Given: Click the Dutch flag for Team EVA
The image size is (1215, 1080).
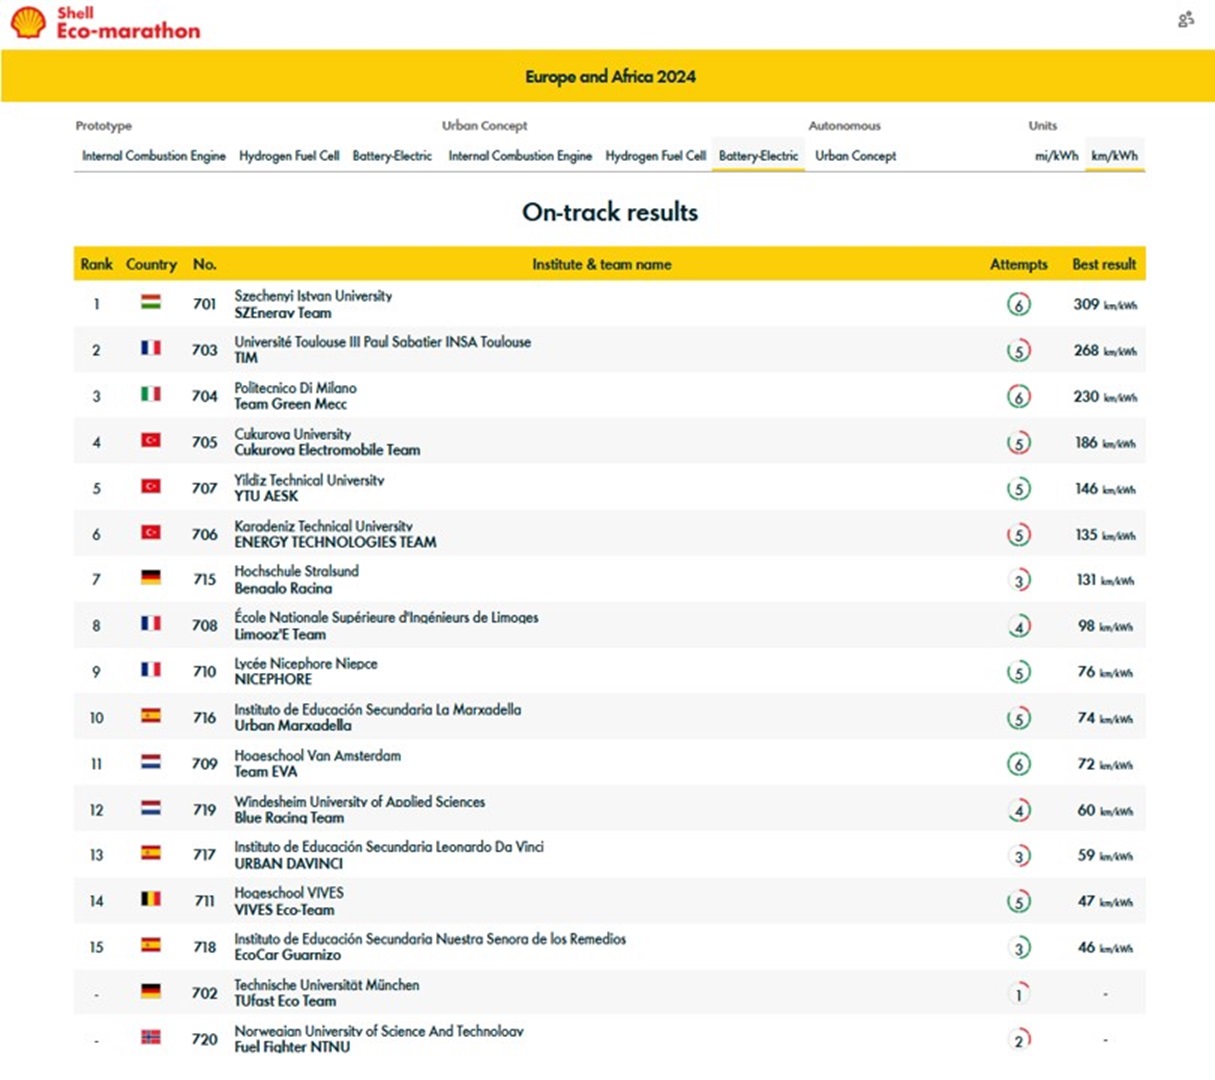Looking at the screenshot, I should (151, 762).
